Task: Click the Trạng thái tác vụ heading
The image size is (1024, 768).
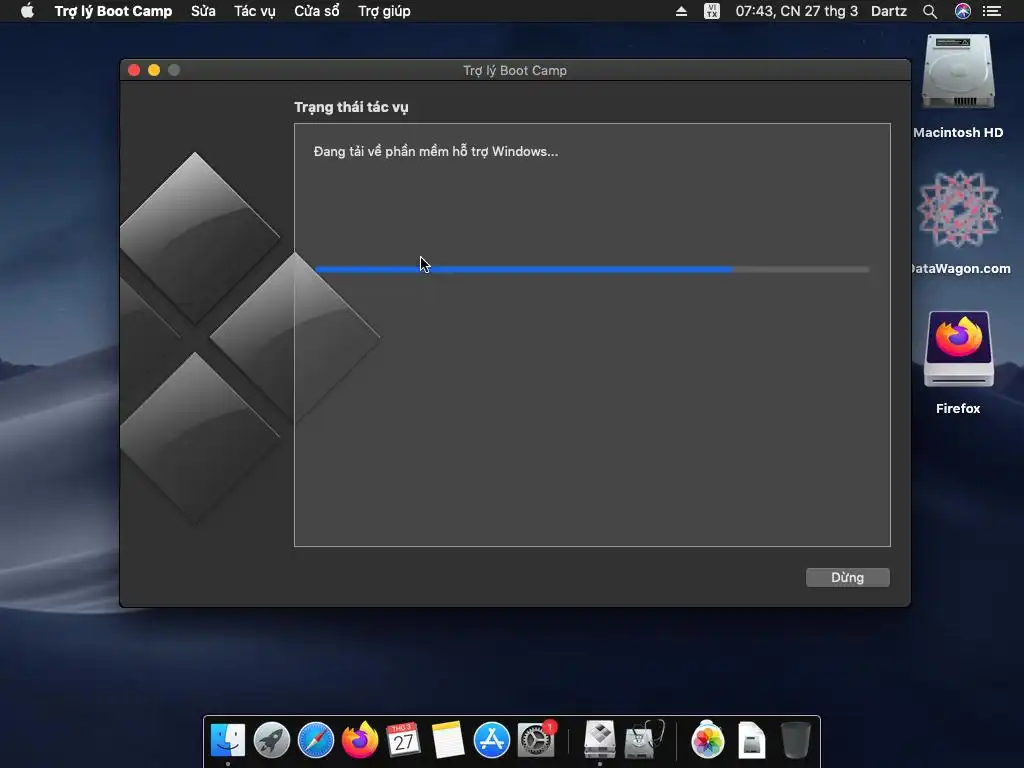Action: (x=351, y=107)
